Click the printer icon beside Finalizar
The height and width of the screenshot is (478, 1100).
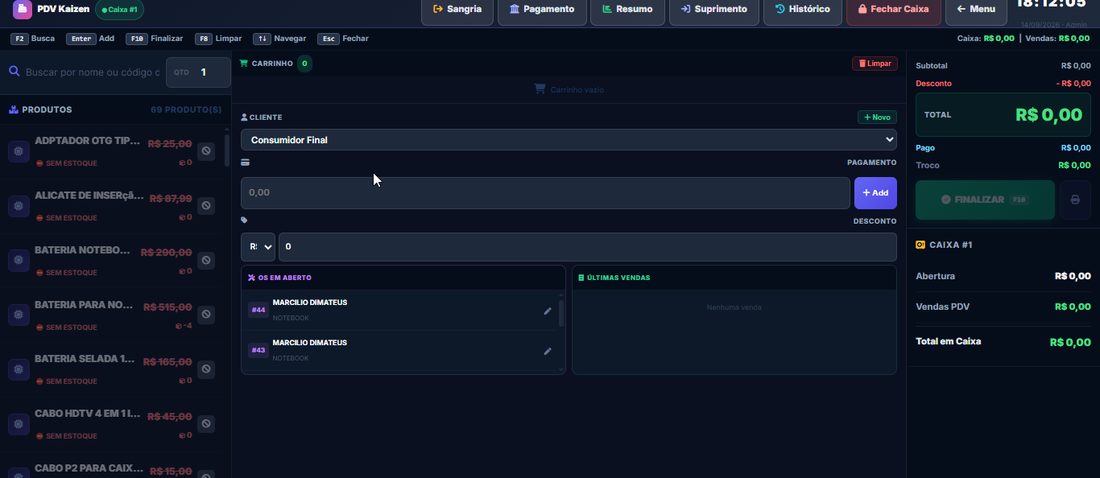click(x=1075, y=200)
